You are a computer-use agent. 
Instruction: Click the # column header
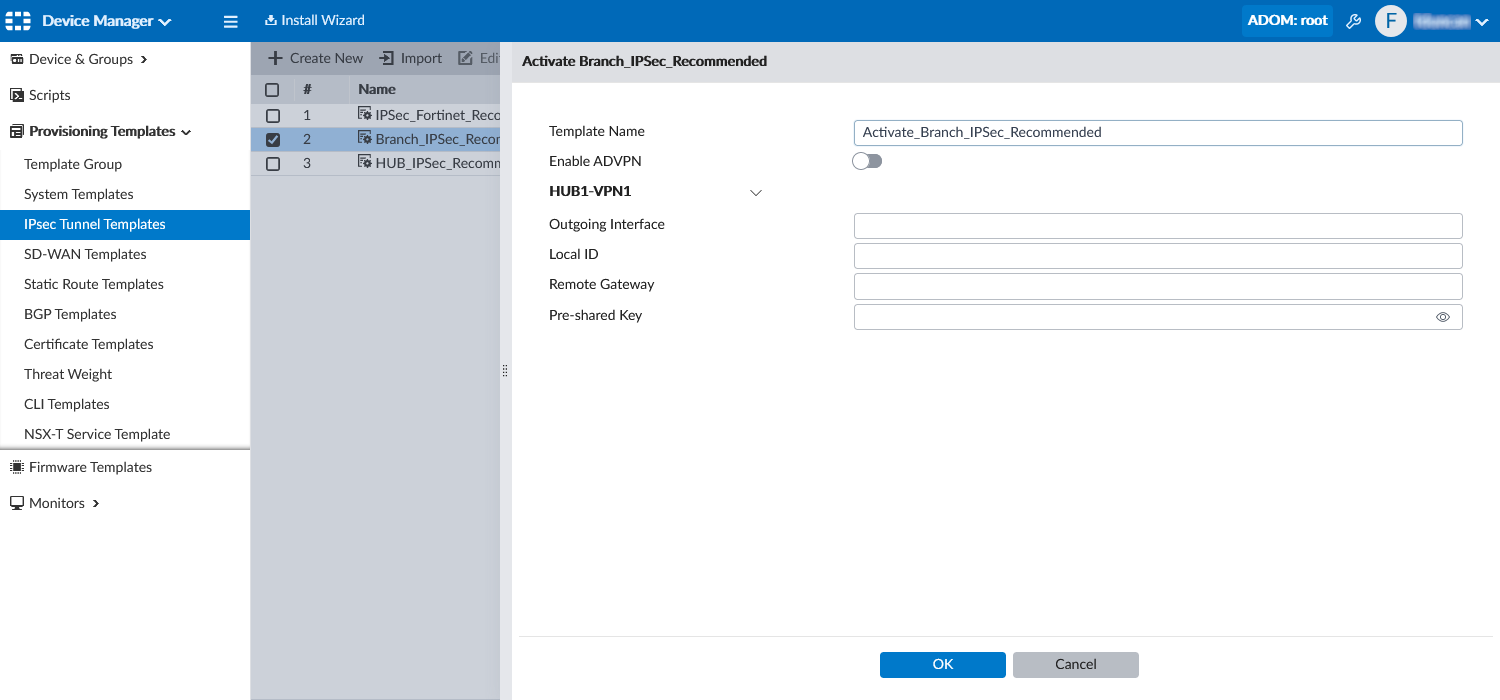click(x=308, y=89)
